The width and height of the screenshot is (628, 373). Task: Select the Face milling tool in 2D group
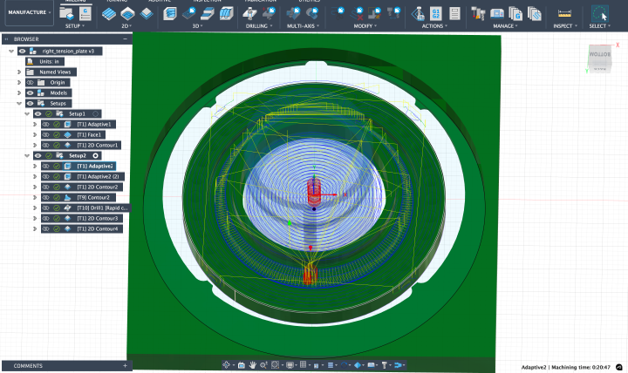pyautogui.click(x=147, y=14)
